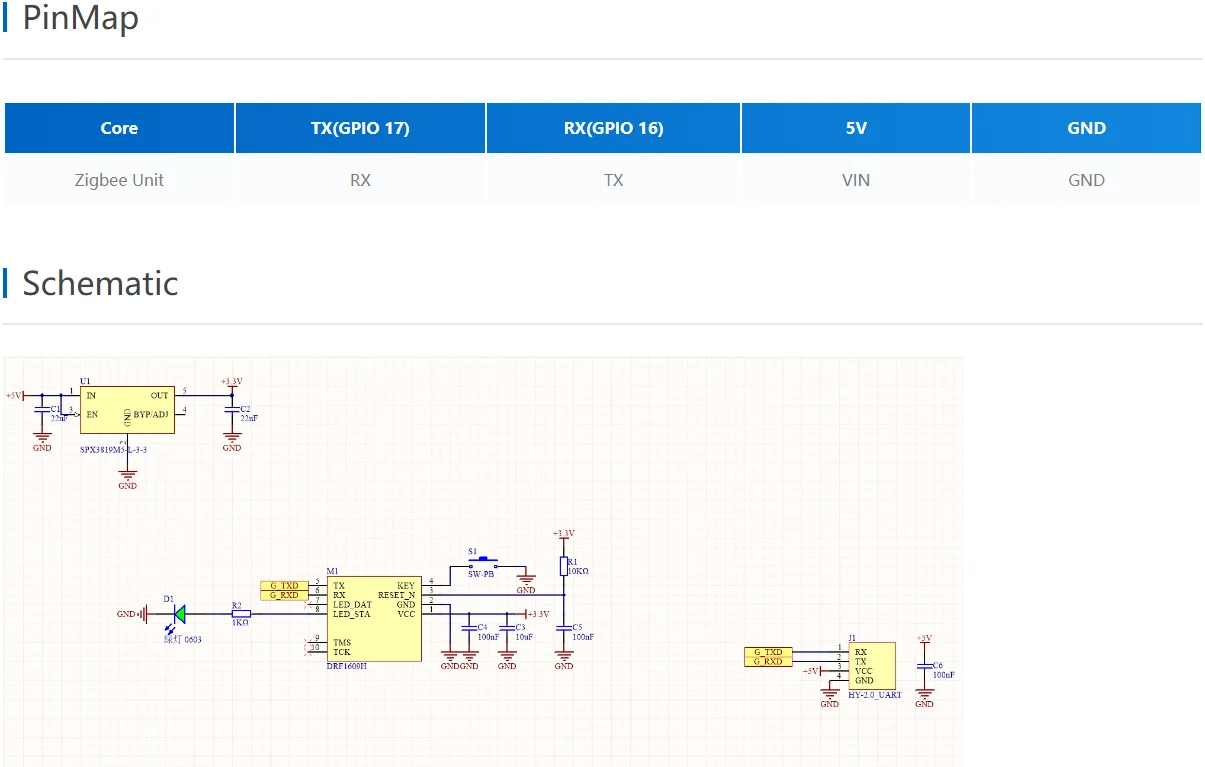Click the Schematic section heading
Screen dimensions: 1205x767
[100, 283]
